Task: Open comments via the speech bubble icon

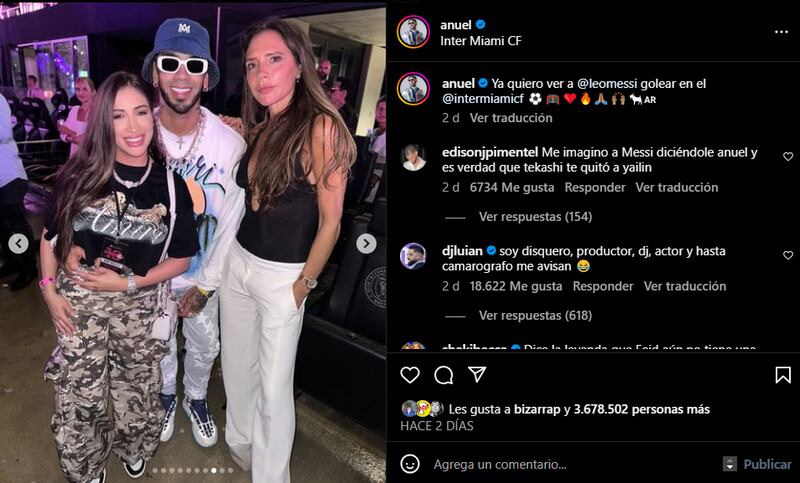Action: click(443, 375)
